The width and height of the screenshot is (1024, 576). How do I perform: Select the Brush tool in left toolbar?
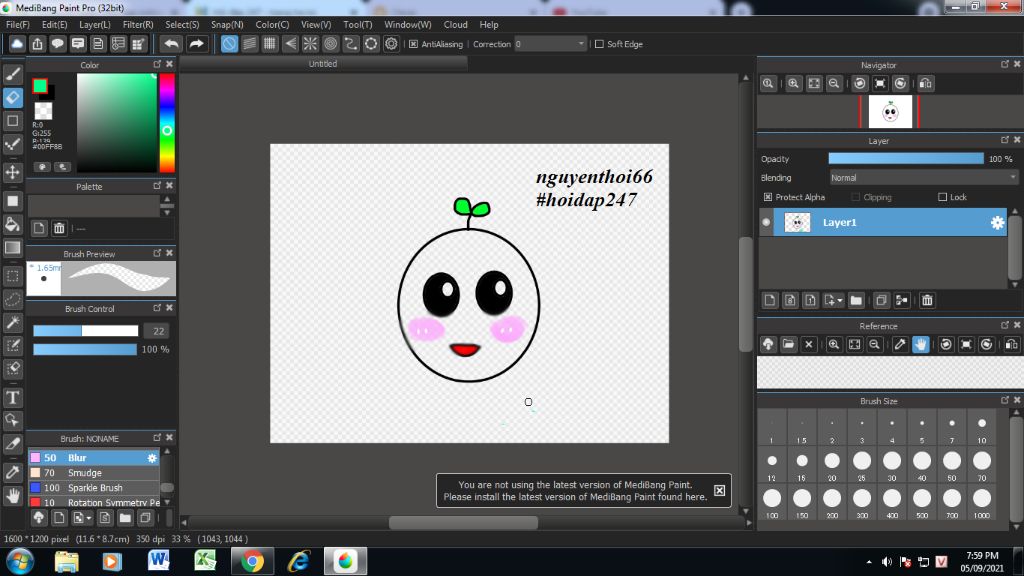(x=13, y=73)
